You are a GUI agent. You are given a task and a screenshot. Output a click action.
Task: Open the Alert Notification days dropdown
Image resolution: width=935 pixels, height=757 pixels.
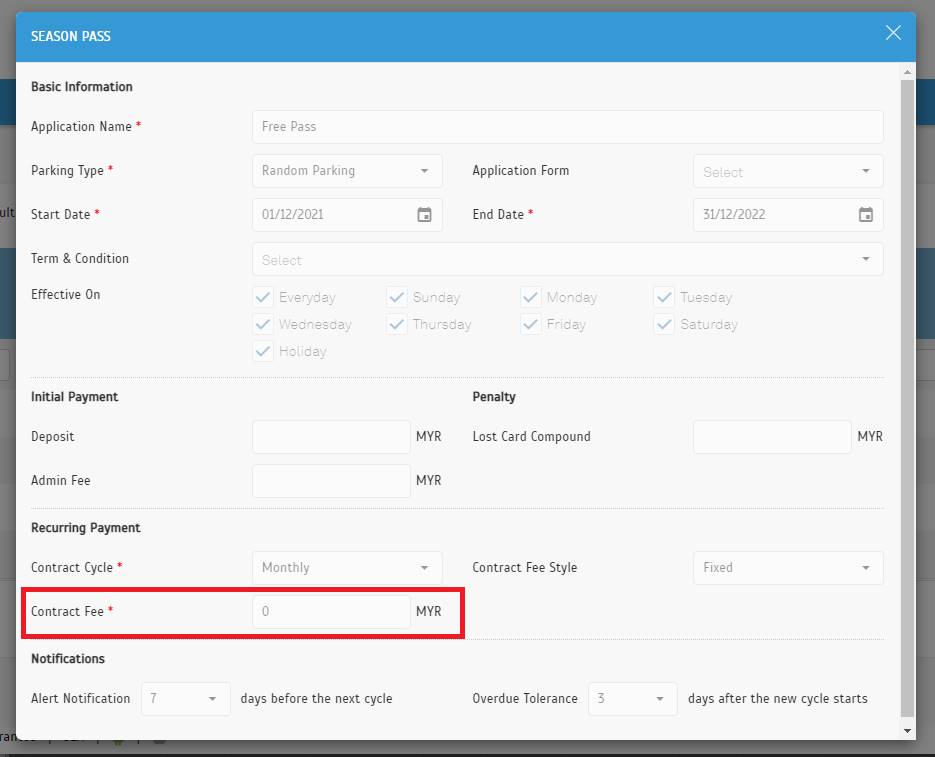pyautogui.click(x=185, y=699)
